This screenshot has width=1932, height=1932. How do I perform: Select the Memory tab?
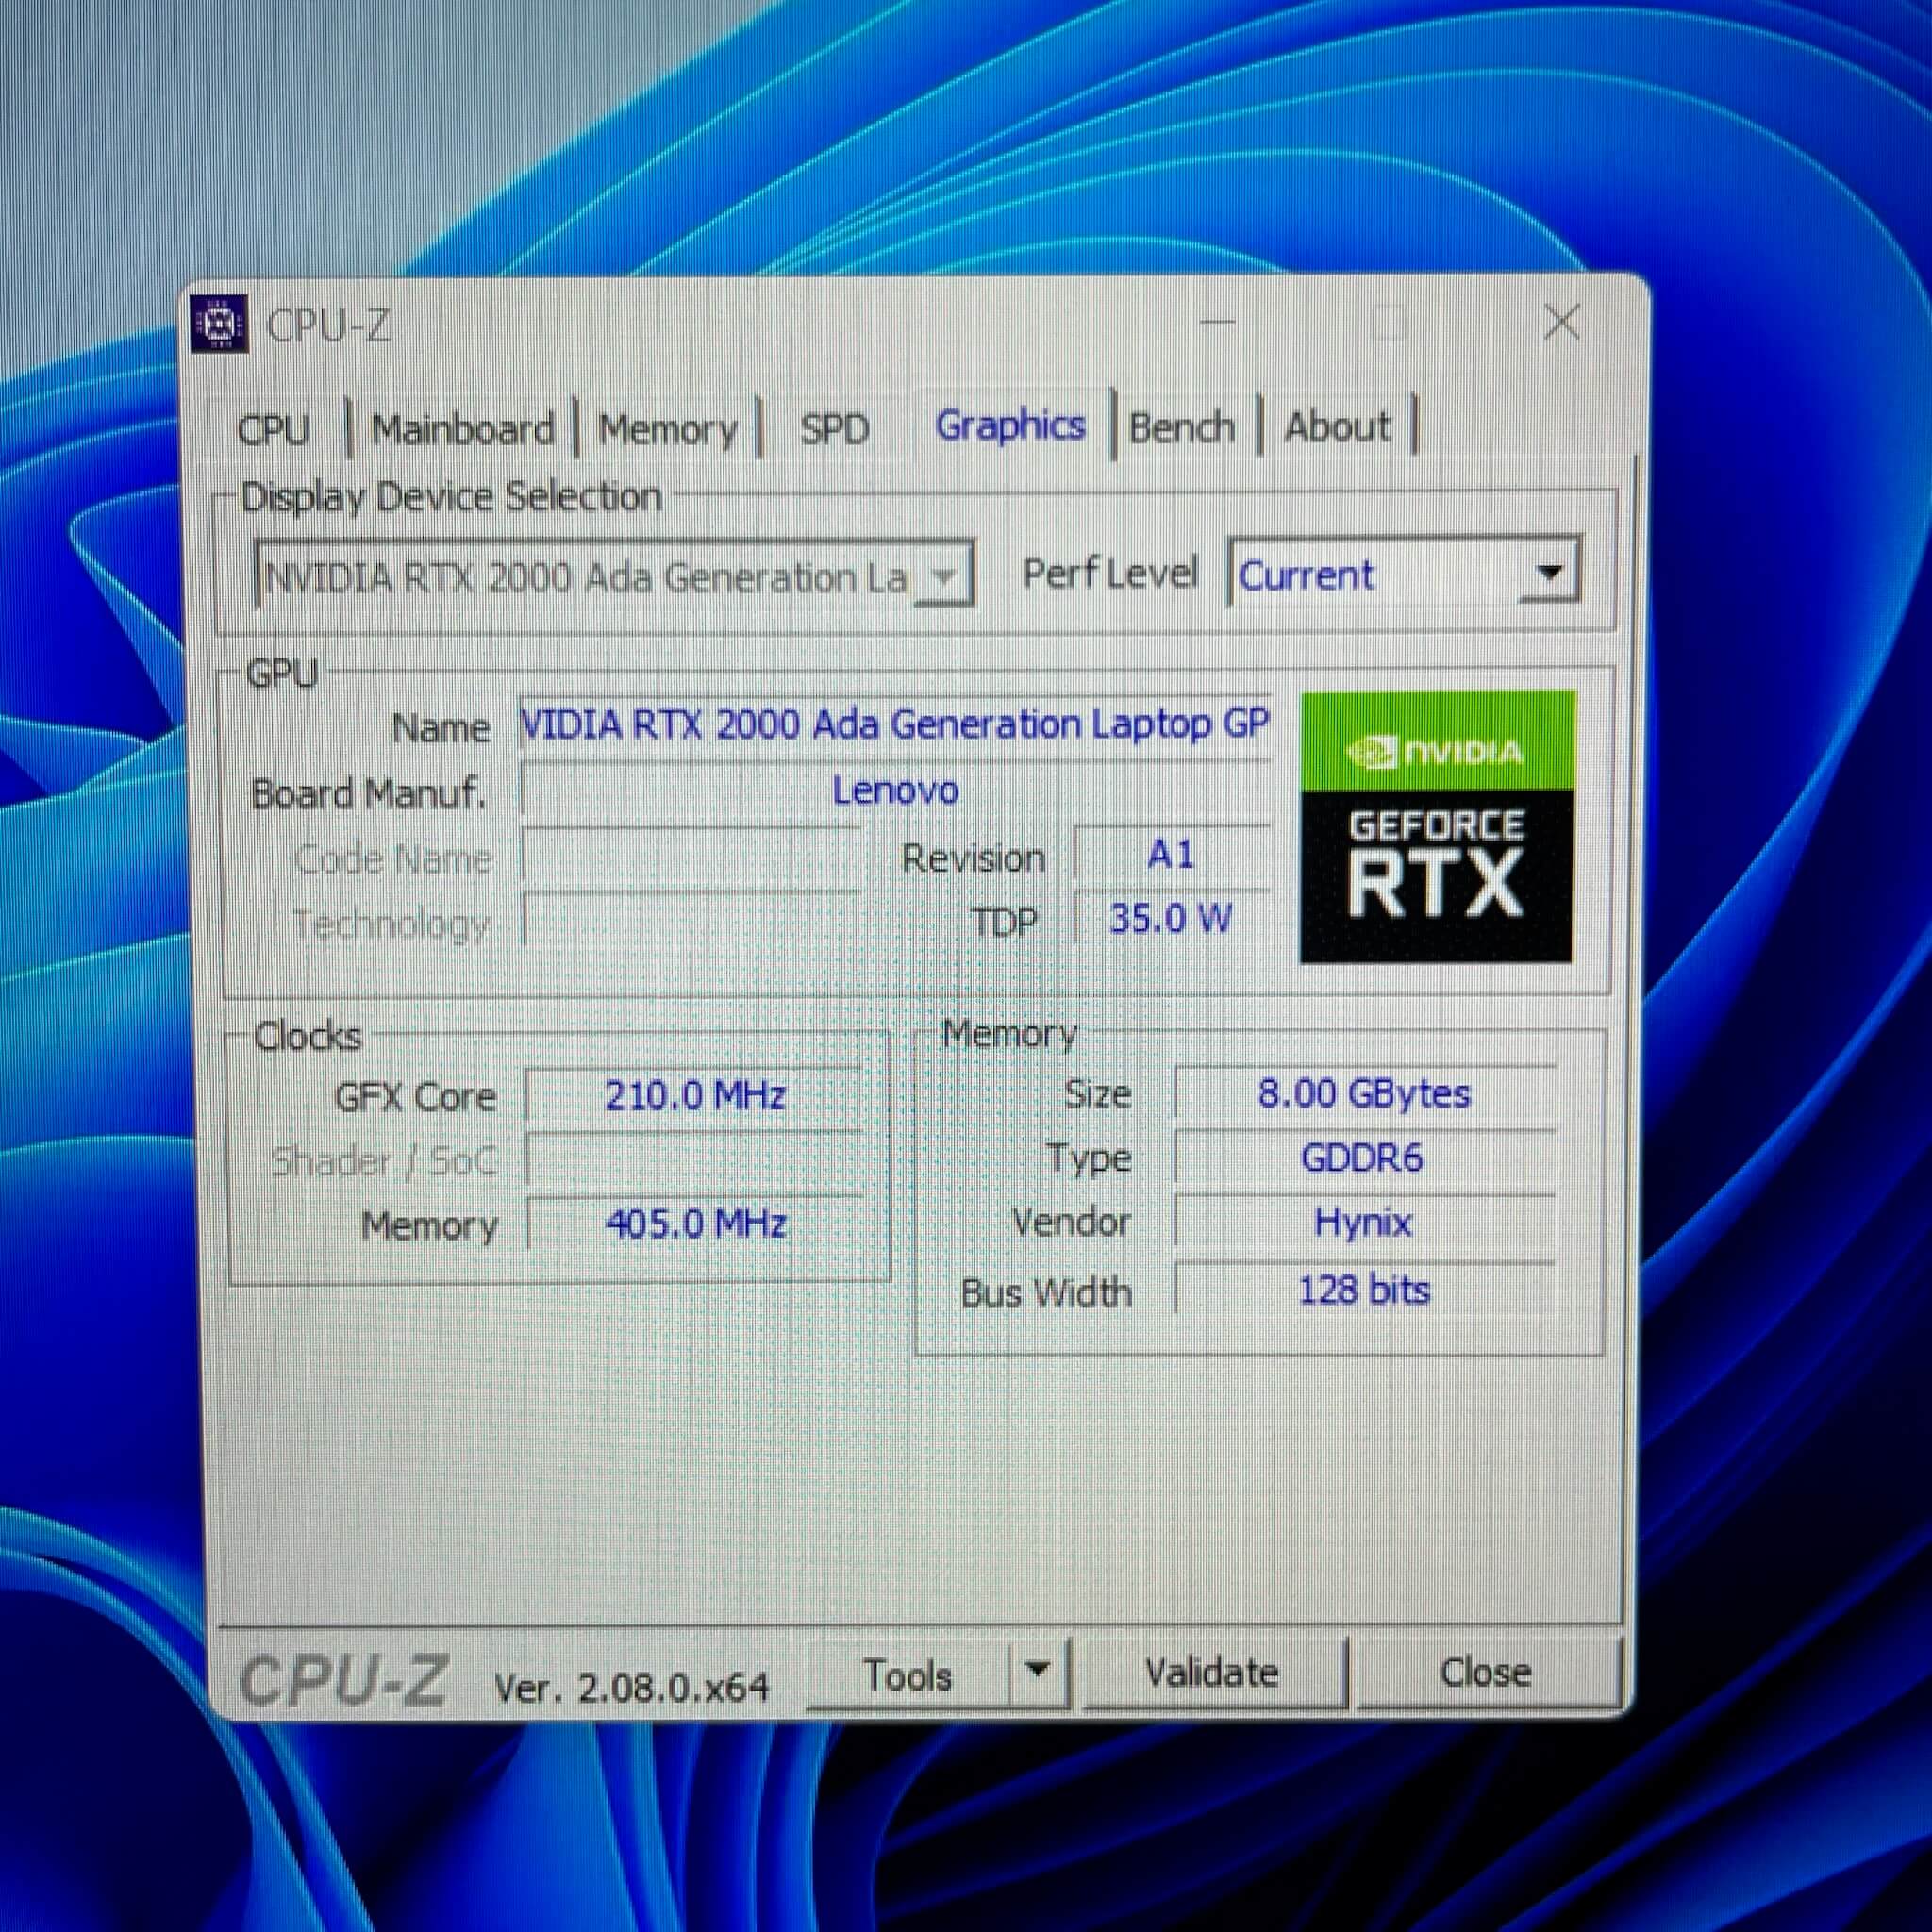click(668, 430)
